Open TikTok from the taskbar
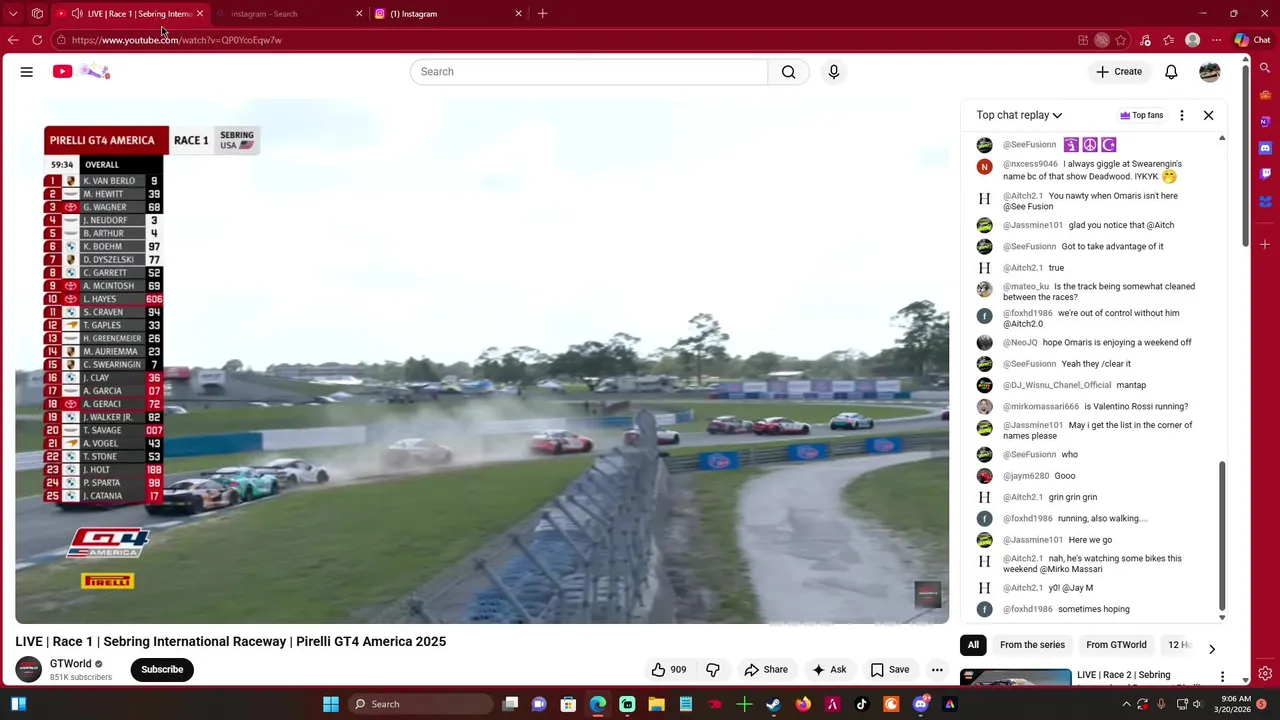Viewport: 1280px width, 720px height. (x=862, y=704)
